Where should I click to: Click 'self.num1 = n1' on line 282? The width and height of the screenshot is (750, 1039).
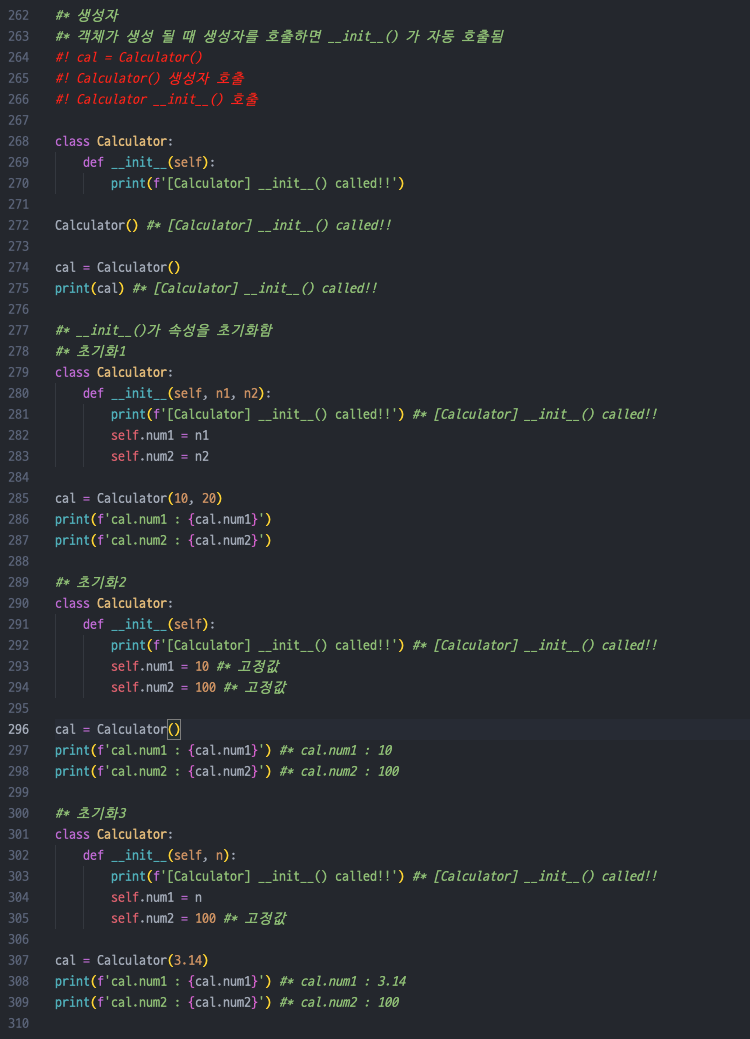160,435
